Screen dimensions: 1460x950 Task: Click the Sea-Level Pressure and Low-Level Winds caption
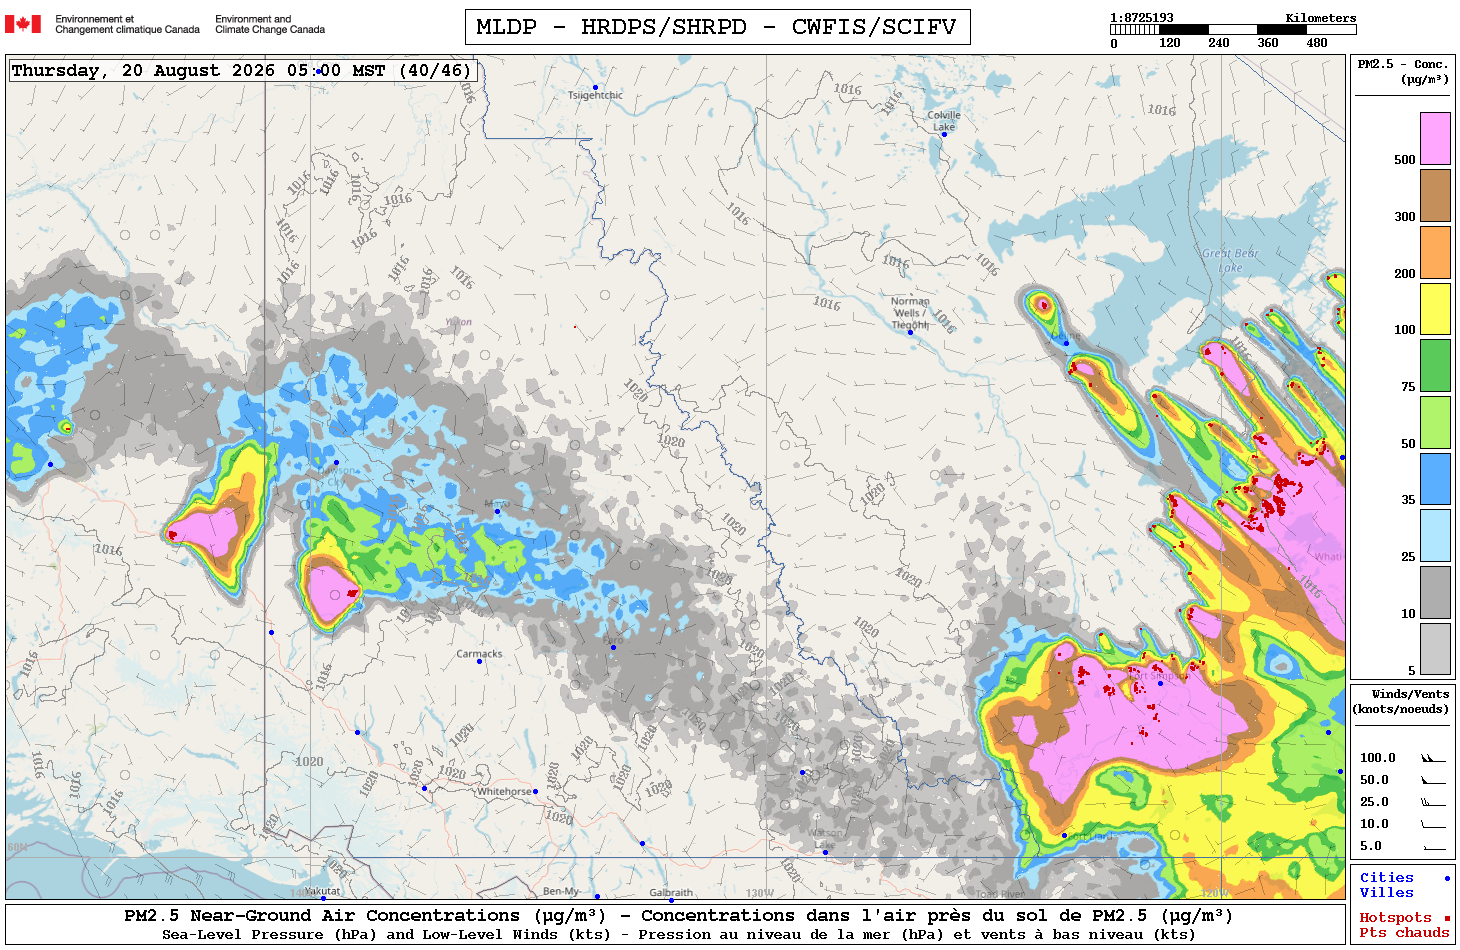(678, 935)
